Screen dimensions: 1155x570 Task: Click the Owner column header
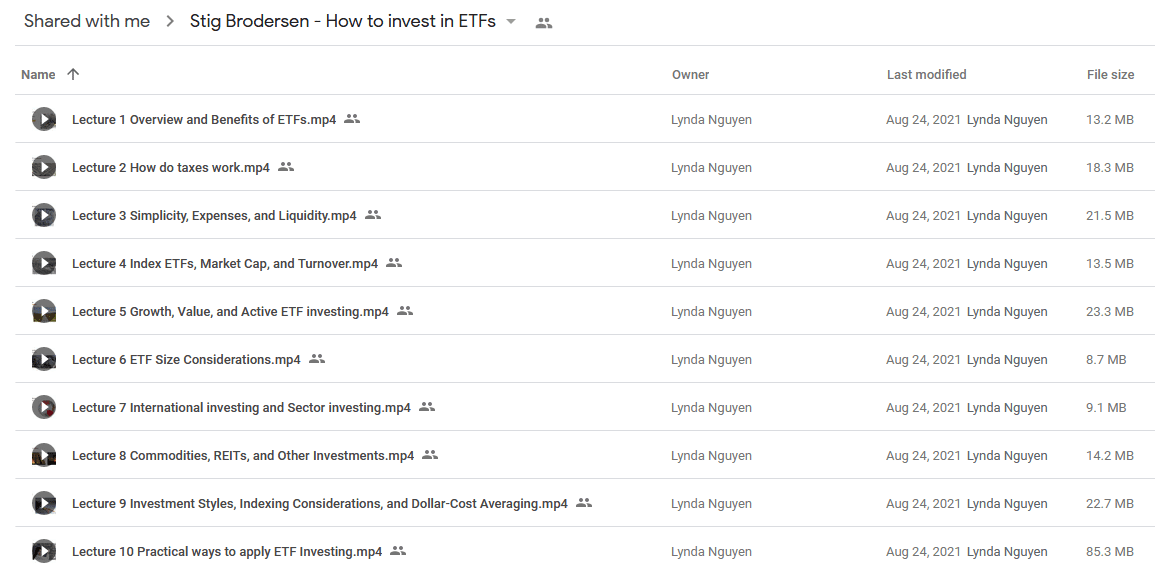coord(690,74)
